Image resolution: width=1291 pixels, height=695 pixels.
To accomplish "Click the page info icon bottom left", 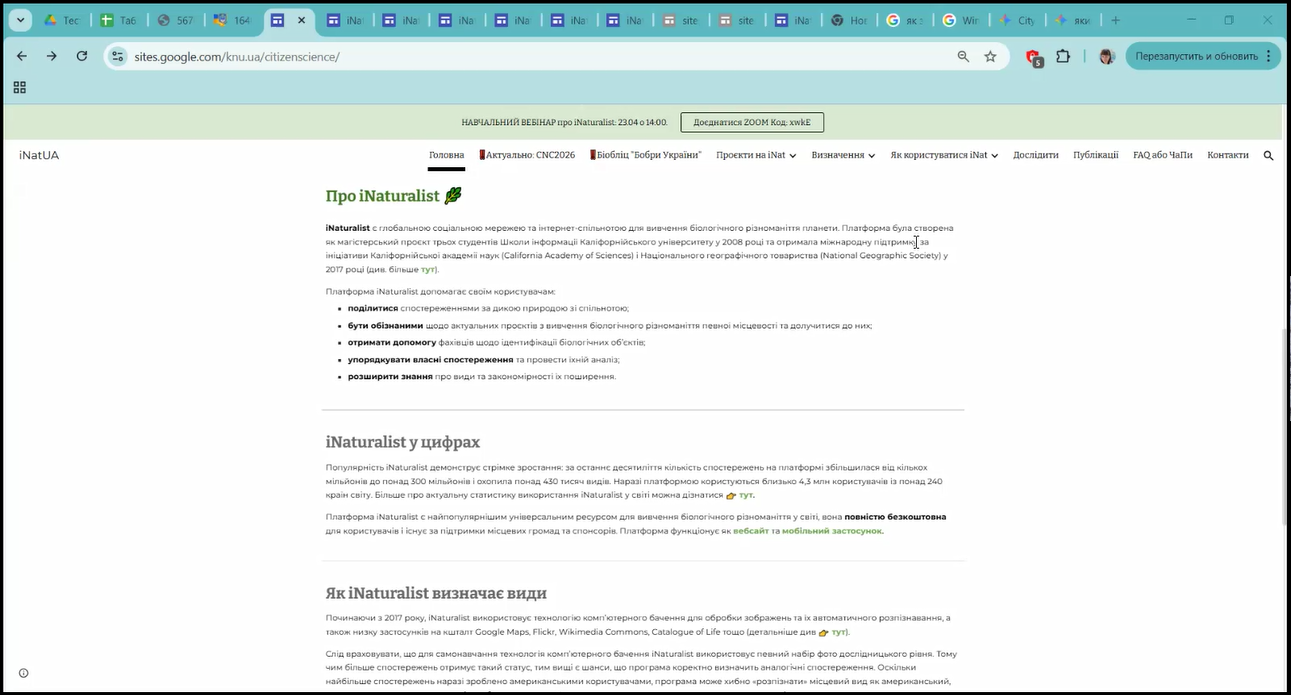I will [24, 673].
